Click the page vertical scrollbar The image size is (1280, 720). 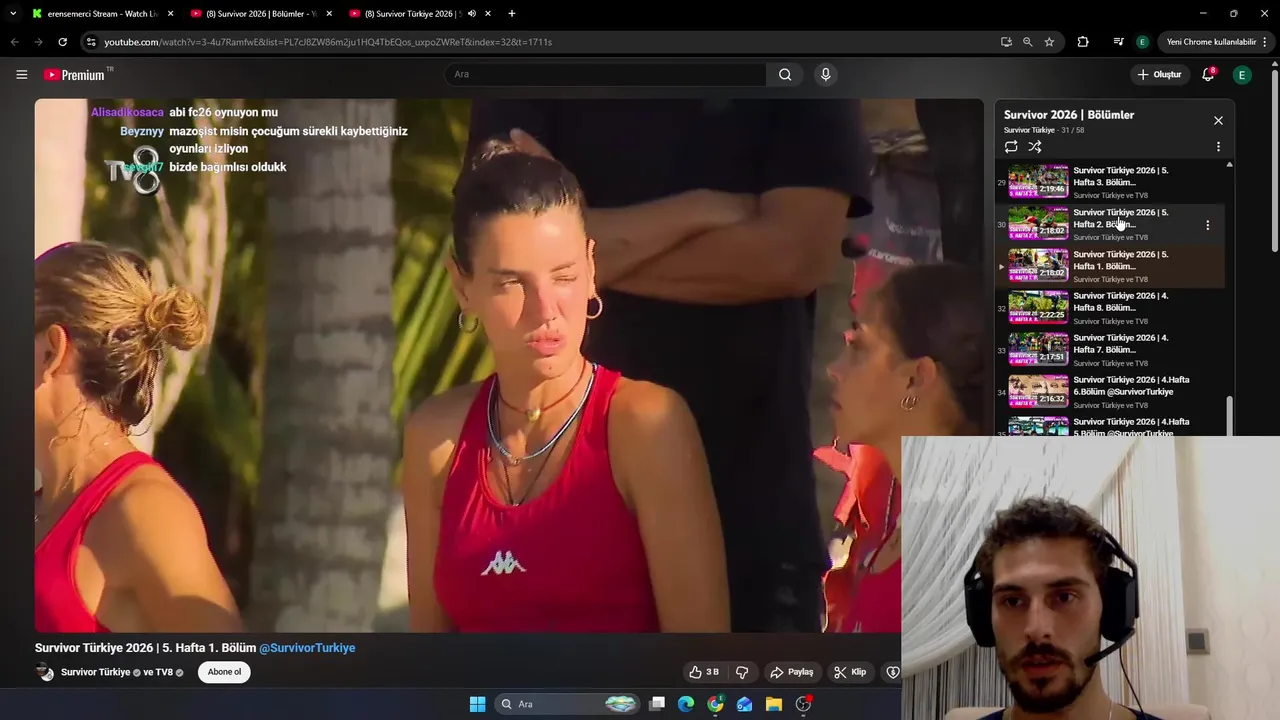click(x=1274, y=160)
